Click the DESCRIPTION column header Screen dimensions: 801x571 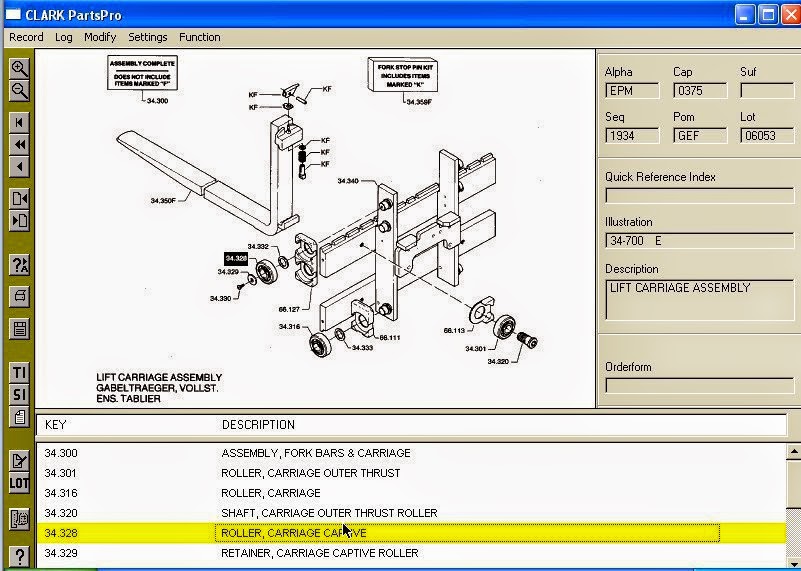pyautogui.click(x=258, y=425)
